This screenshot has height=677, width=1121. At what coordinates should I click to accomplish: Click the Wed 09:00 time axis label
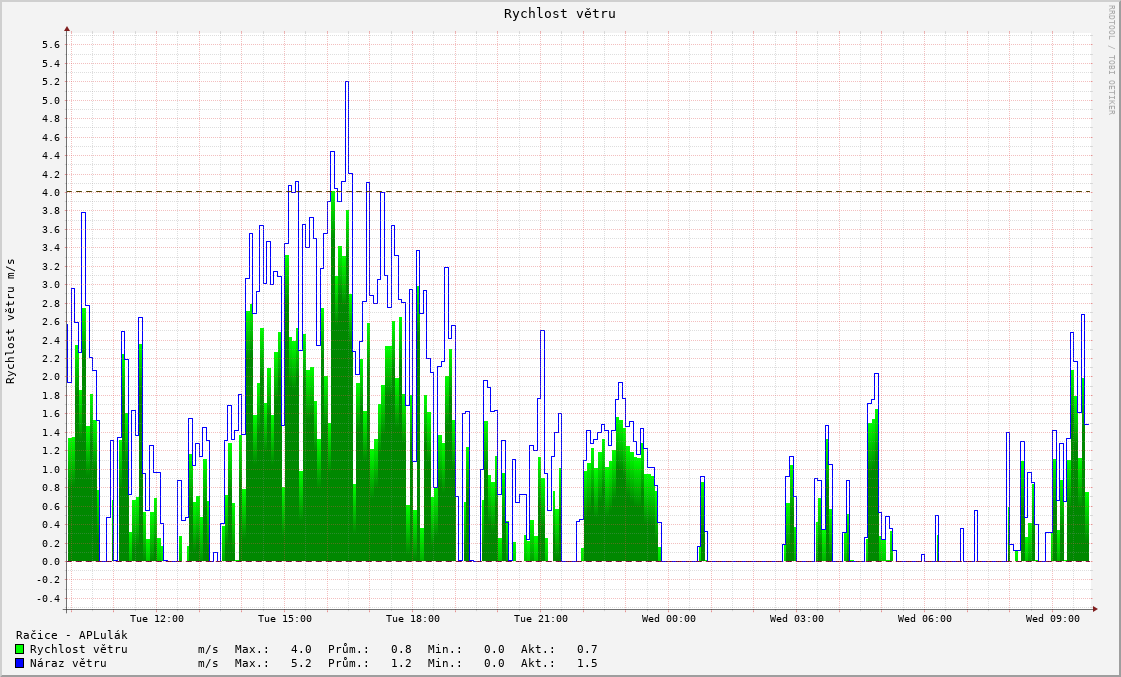pos(1052,618)
